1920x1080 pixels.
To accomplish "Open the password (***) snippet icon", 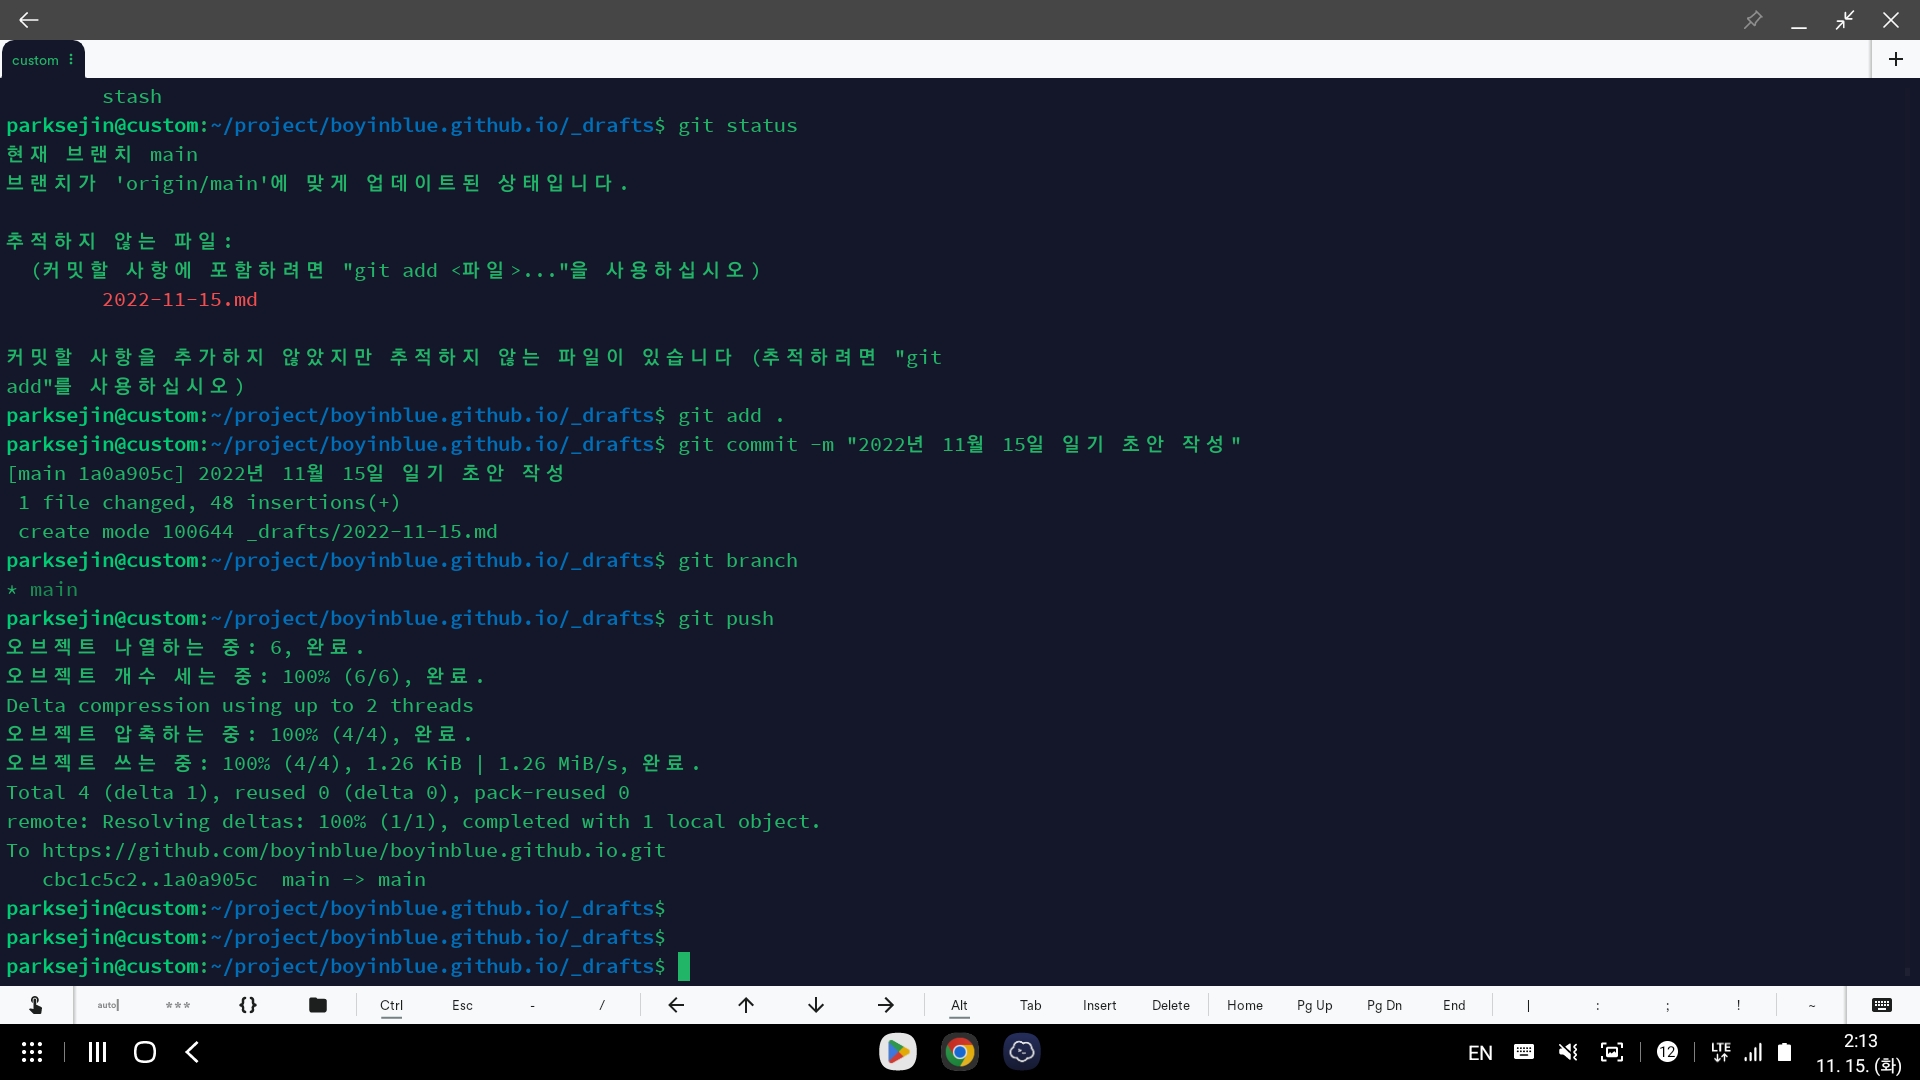I will click(x=178, y=1005).
